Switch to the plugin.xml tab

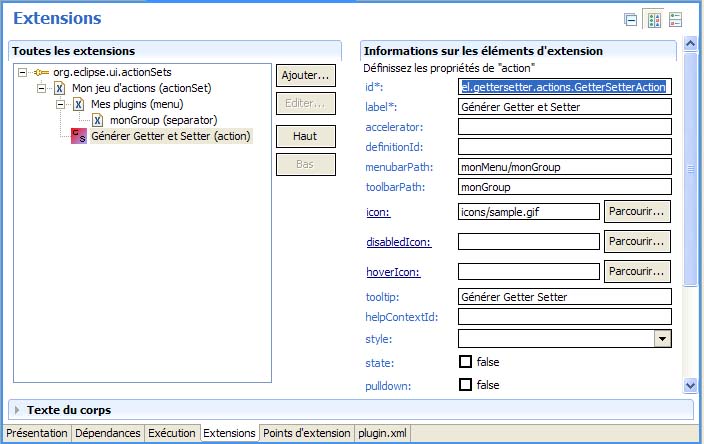(x=381, y=433)
